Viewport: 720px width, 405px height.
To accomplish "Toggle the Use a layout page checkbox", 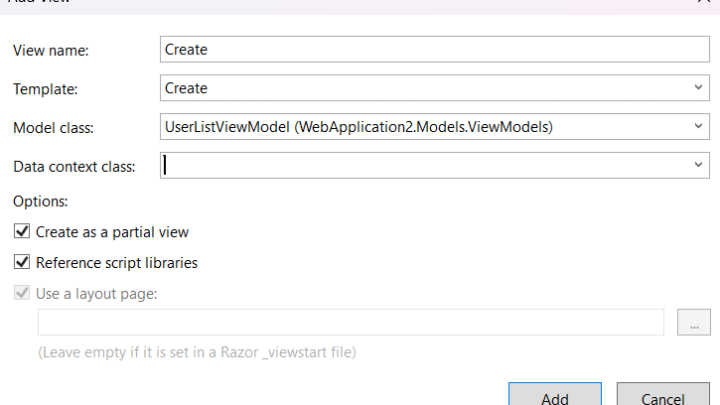I will 22,293.
